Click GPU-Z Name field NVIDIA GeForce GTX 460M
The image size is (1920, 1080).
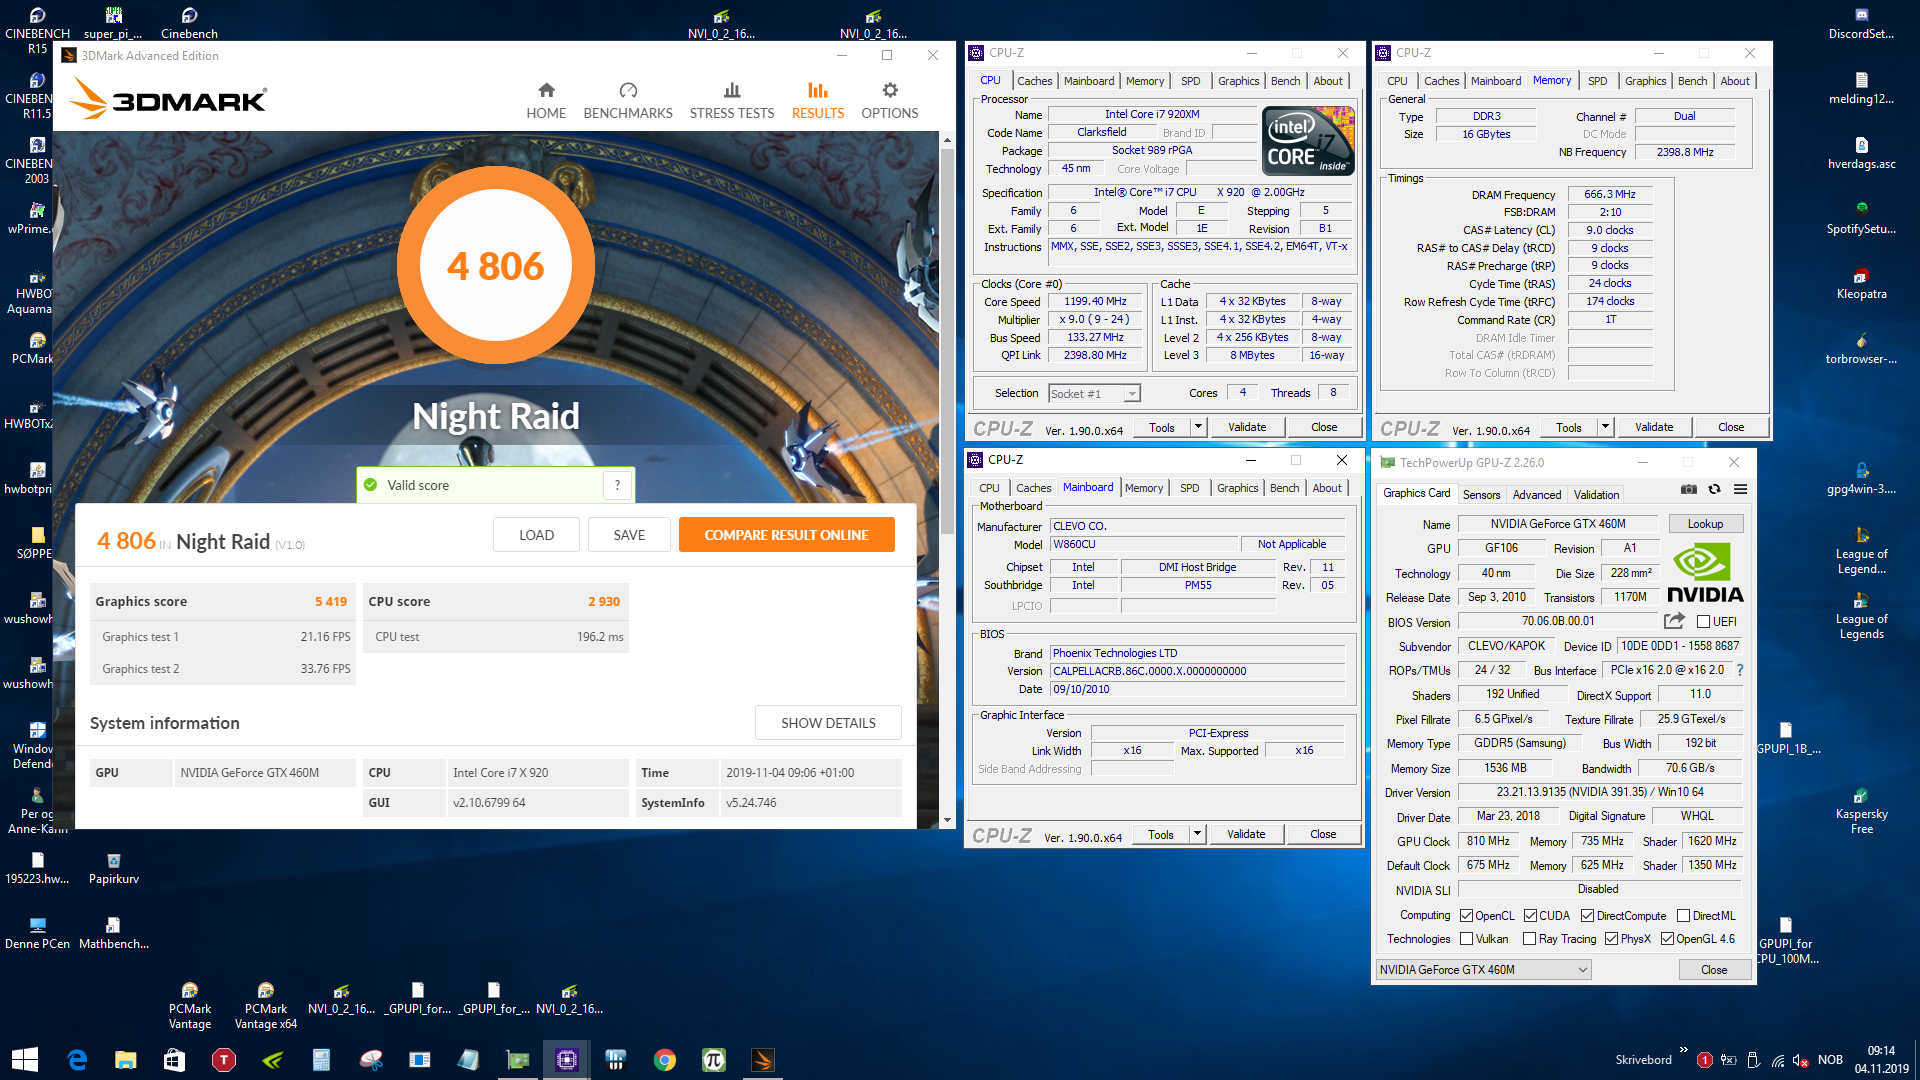click(1558, 524)
